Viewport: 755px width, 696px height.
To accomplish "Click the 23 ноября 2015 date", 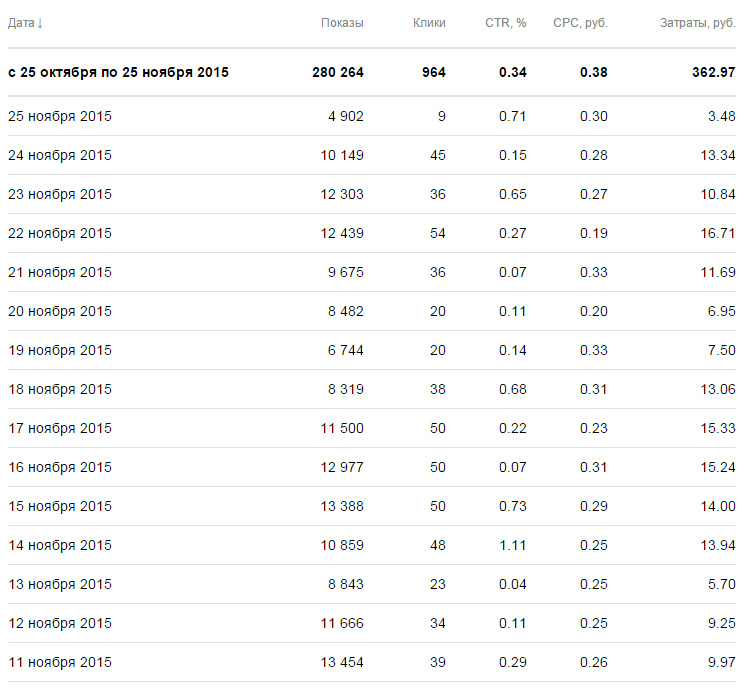I will (x=60, y=194).
